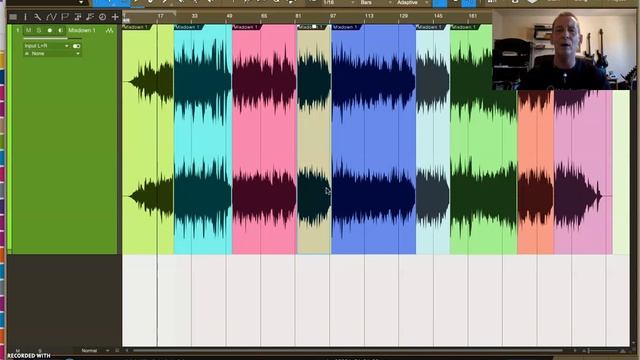Open the Input L+R dropdown
The image size is (640, 360).
point(46,46)
